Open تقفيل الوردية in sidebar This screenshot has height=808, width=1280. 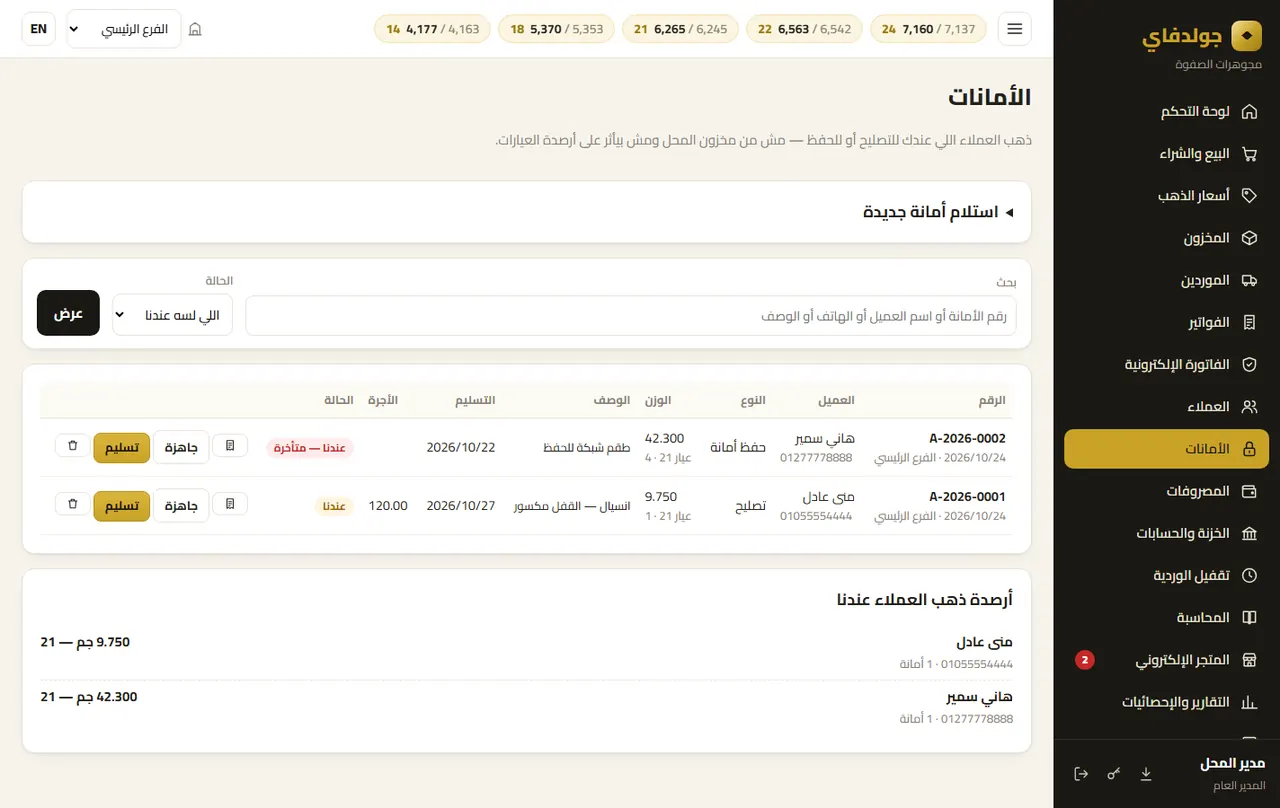1166,576
